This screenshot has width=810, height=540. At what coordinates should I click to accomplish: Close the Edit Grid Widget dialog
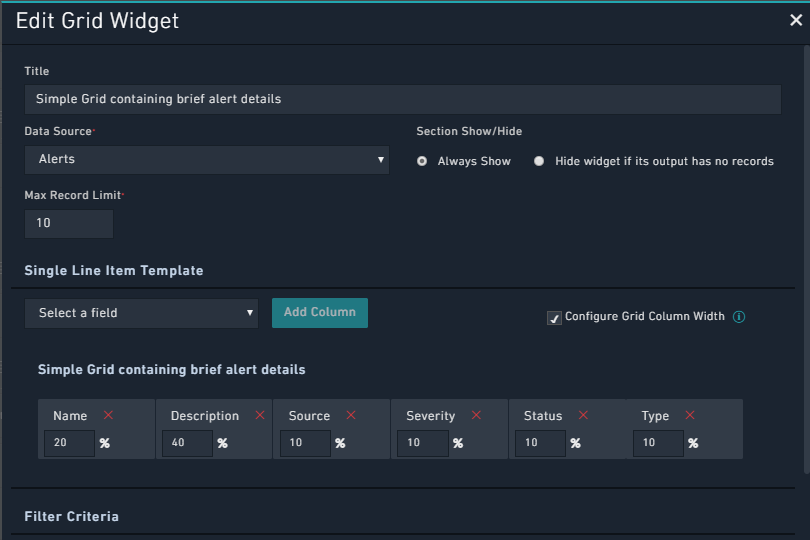[796, 20]
